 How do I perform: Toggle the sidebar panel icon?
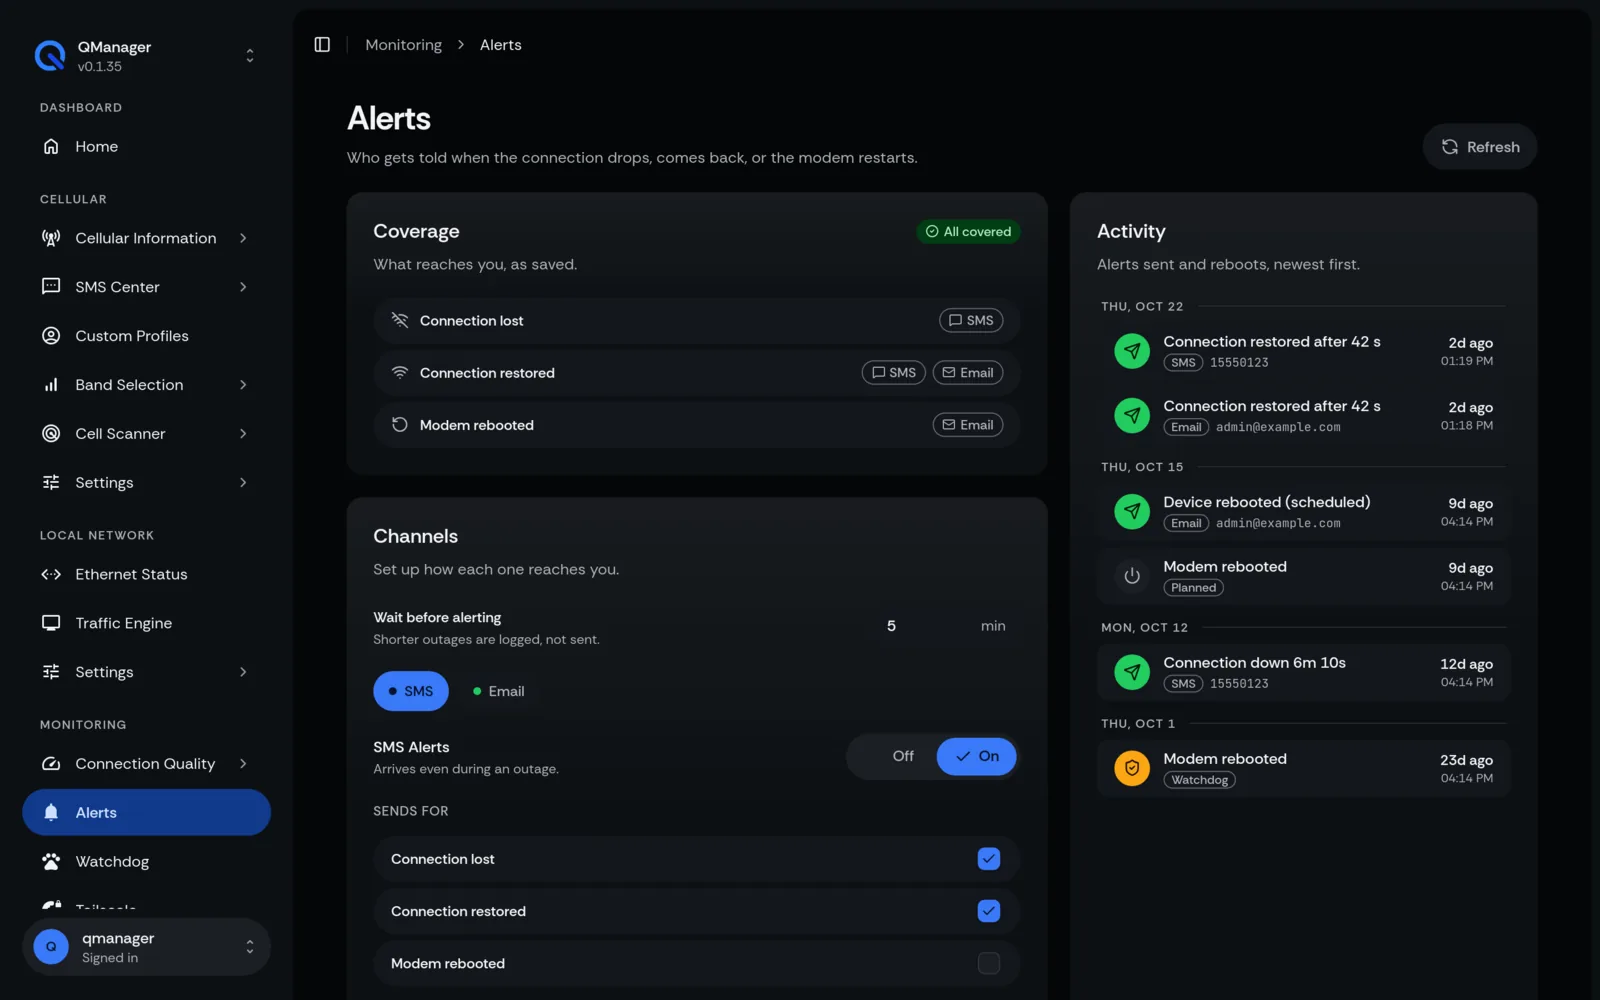pos(322,45)
